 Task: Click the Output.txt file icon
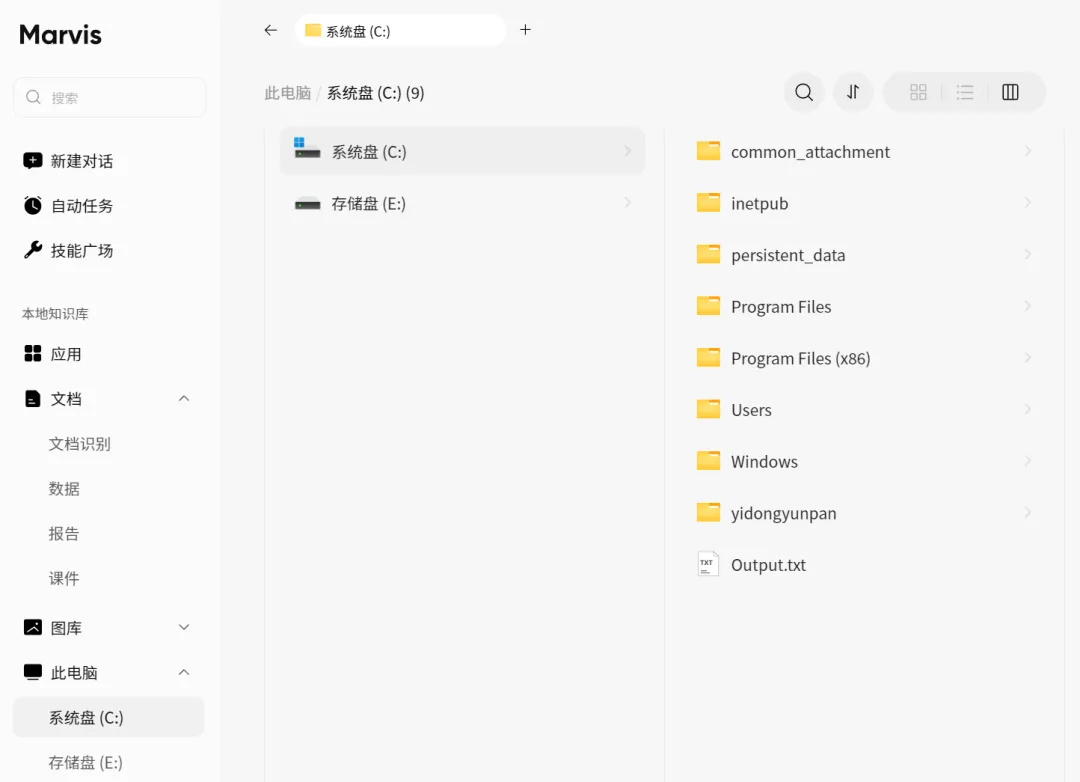(708, 564)
